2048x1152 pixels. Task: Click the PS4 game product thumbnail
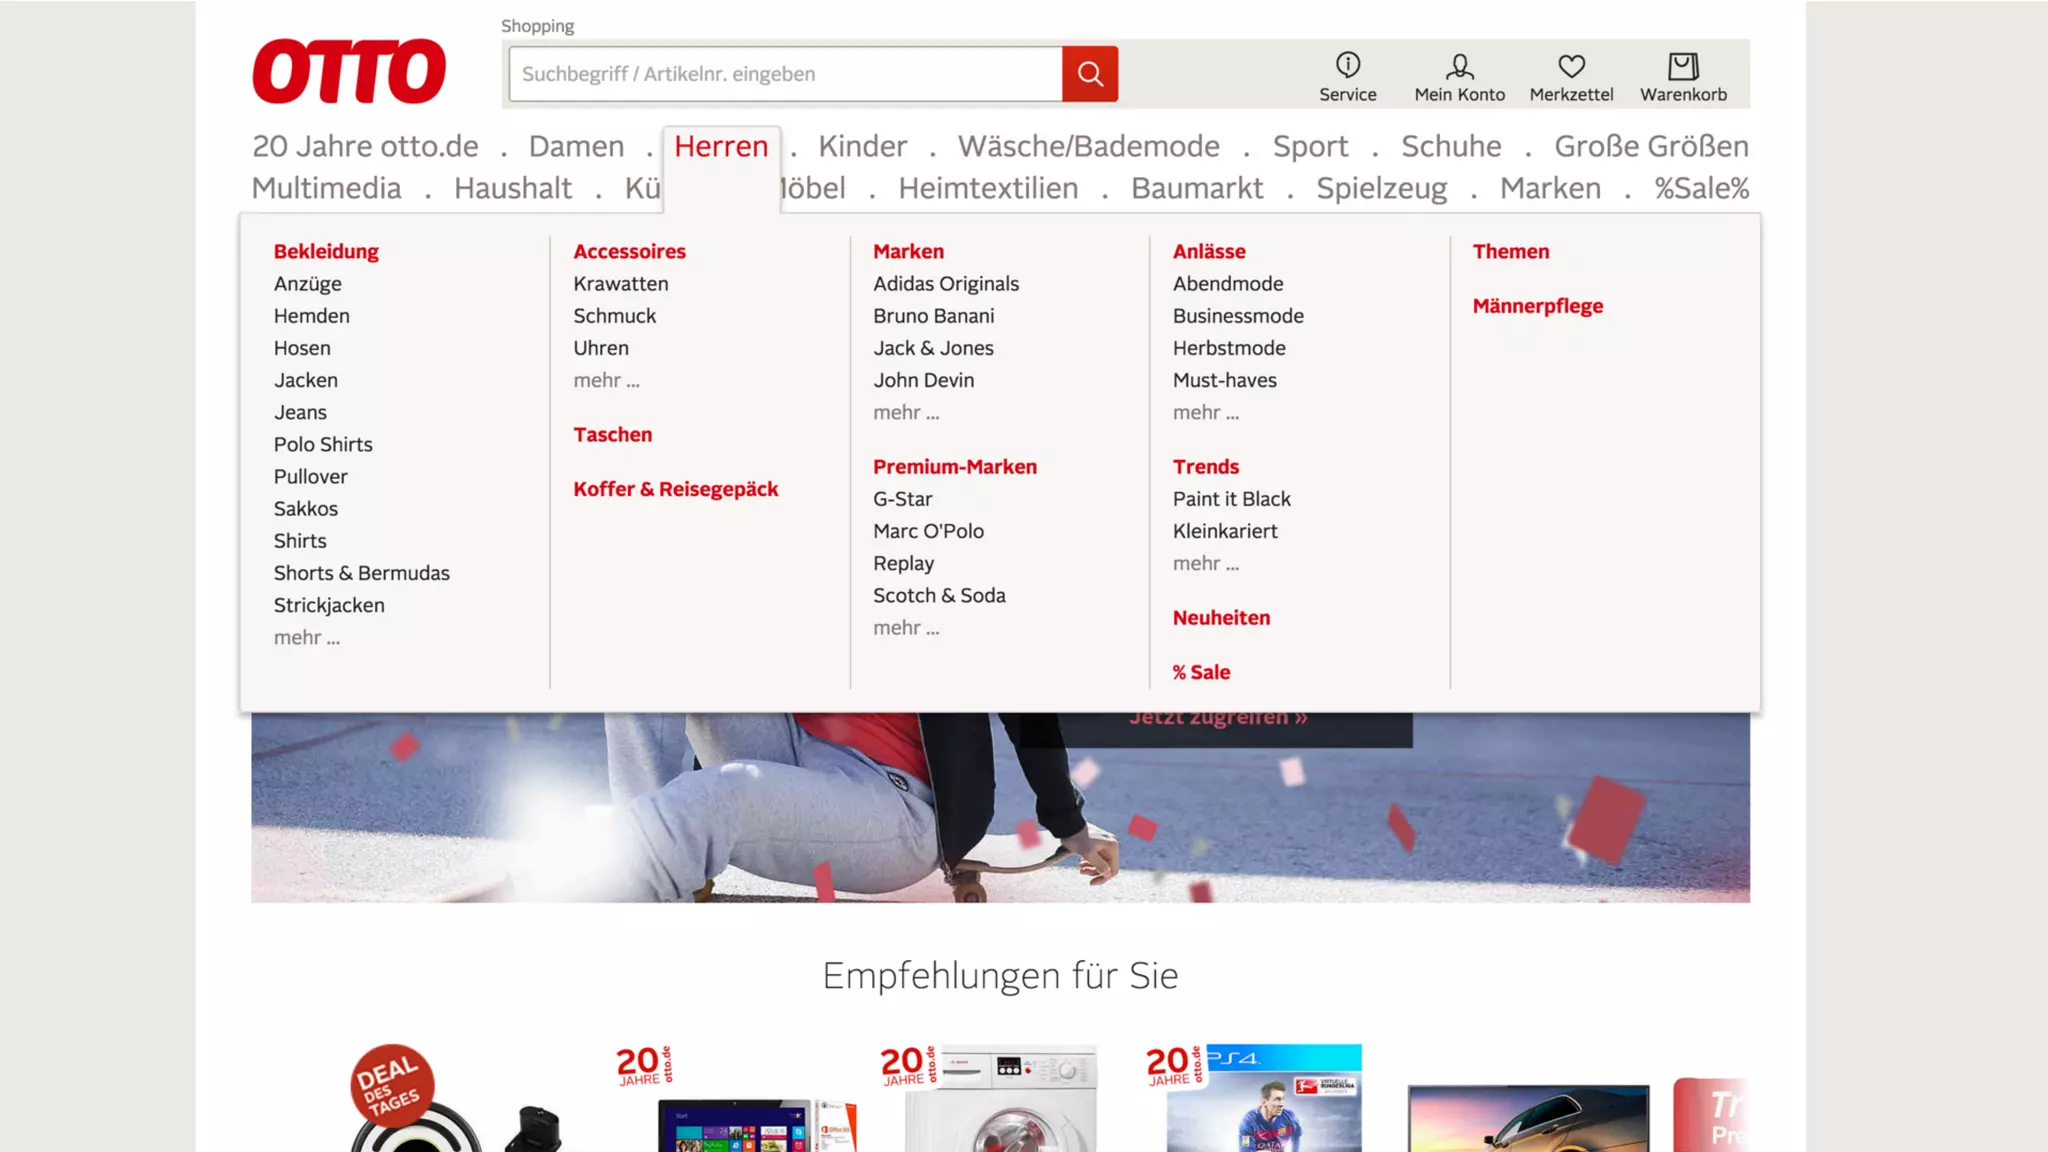click(1263, 1100)
